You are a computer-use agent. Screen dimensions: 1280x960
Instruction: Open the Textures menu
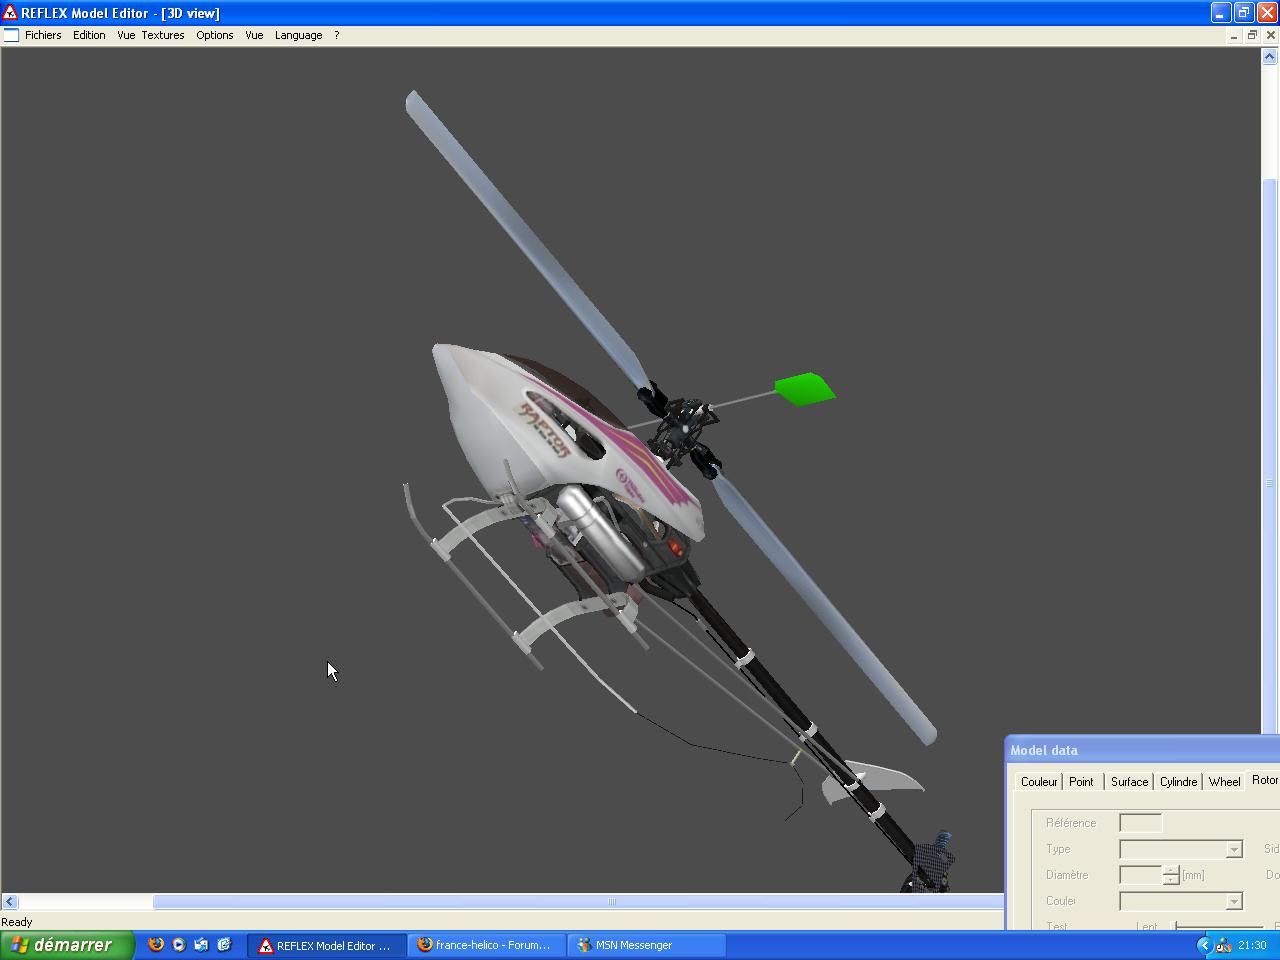pyautogui.click(x=163, y=35)
